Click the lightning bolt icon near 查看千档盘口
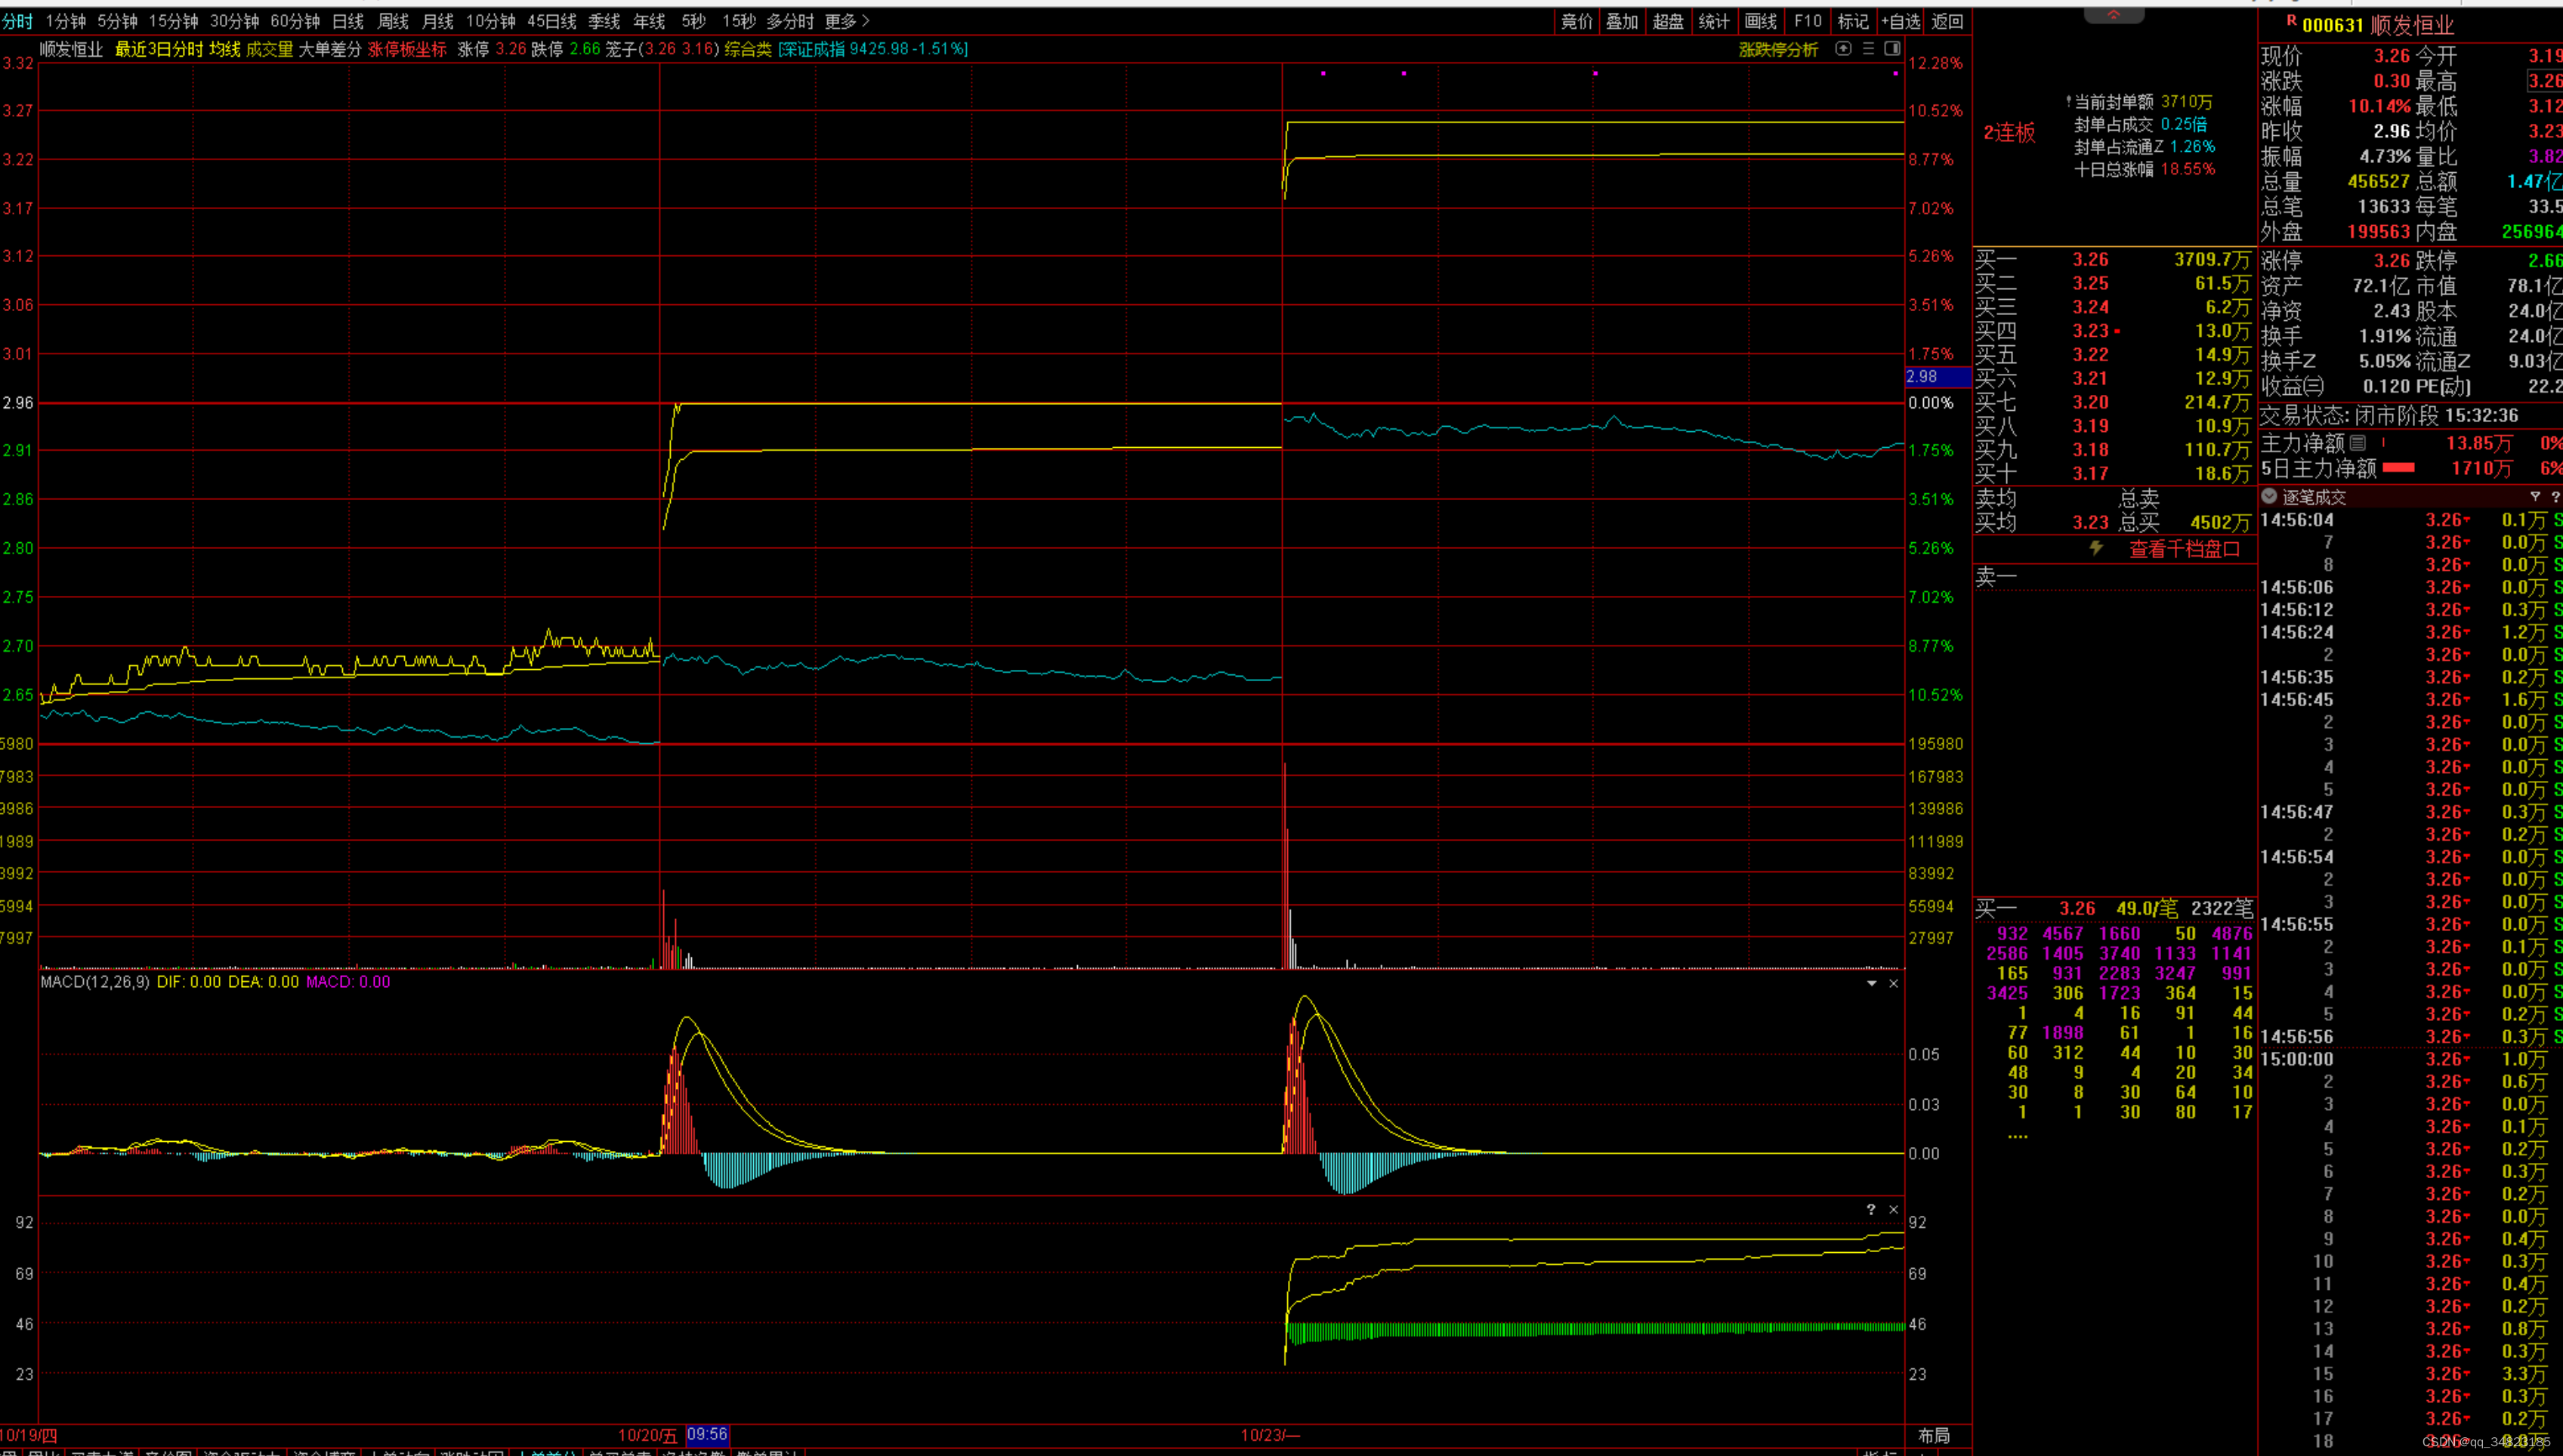The width and height of the screenshot is (2563, 1456). (2096, 548)
